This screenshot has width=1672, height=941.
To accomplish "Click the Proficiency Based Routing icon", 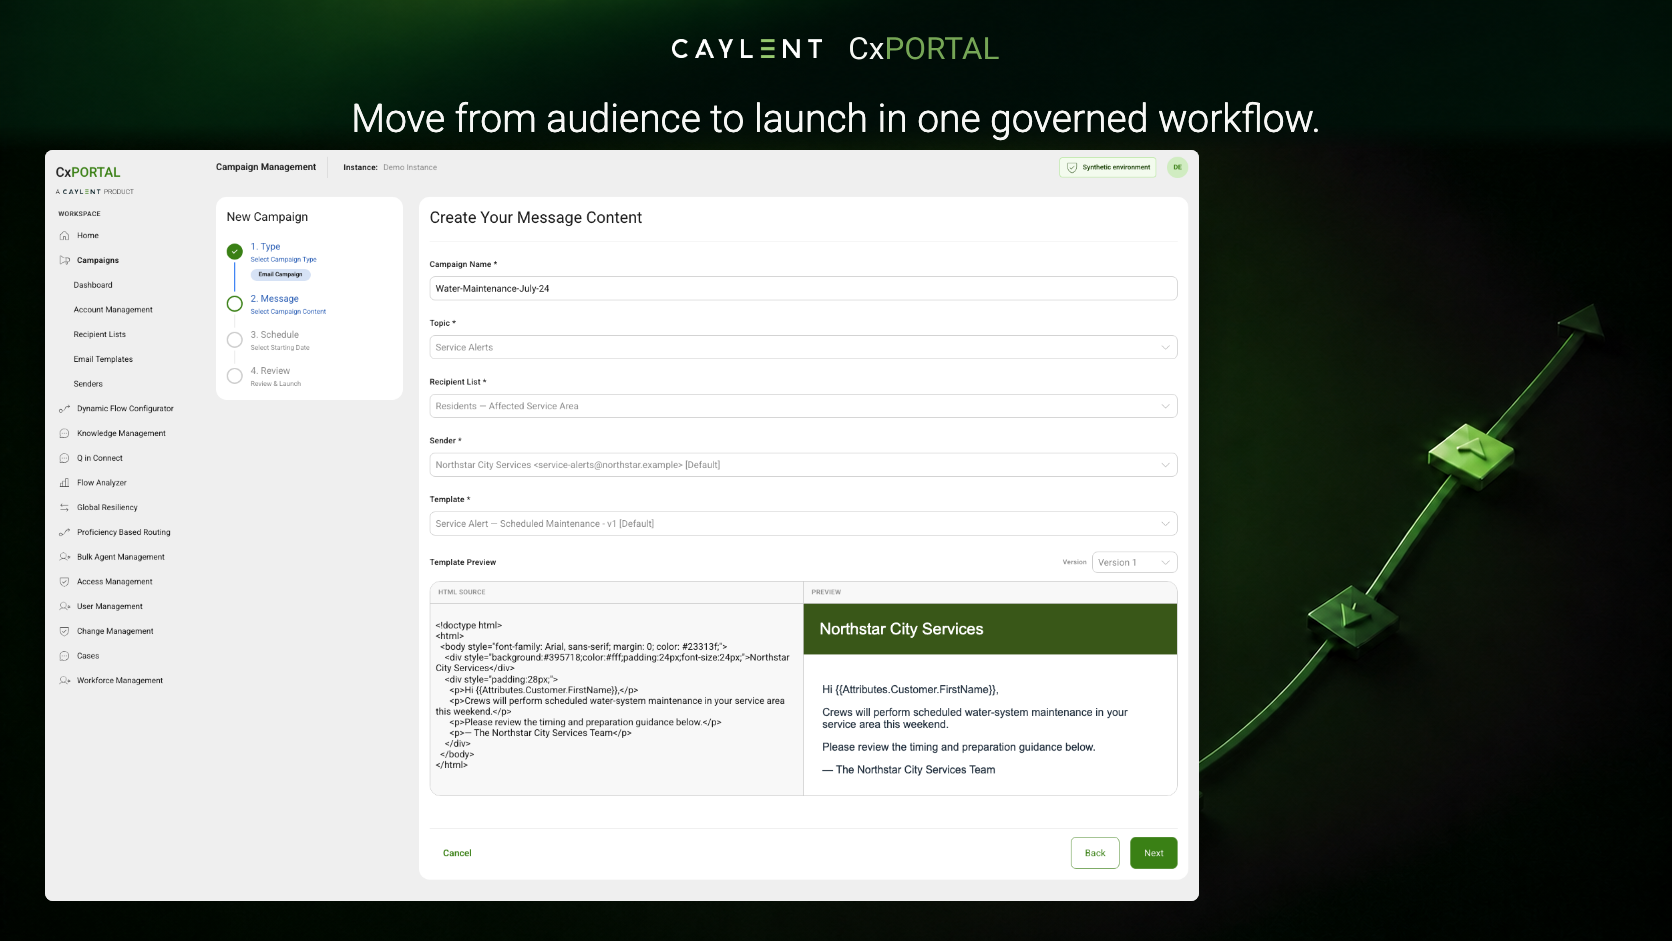I will coord(64,532).
